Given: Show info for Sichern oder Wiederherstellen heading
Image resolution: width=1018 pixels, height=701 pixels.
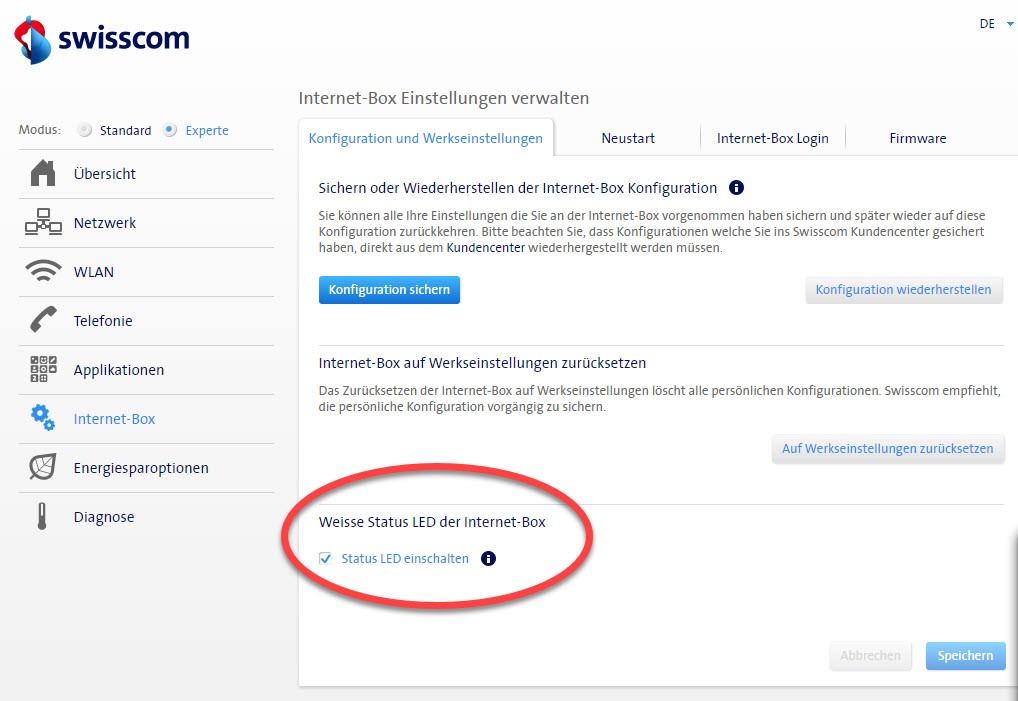Looking at the screenshot, I should pos(737,188).
